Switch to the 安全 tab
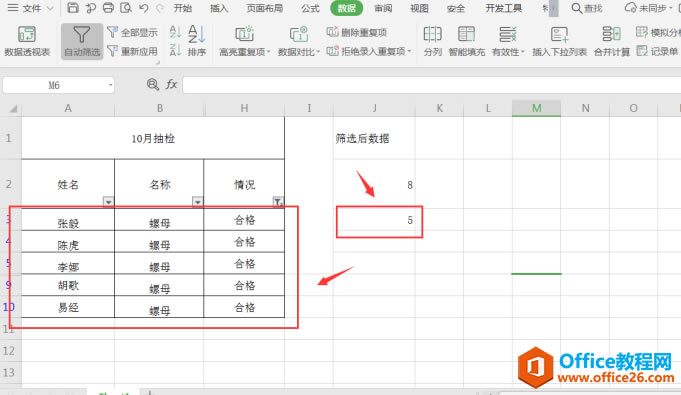This screenshot has width=681, height=395. click(x=456, y=8)
